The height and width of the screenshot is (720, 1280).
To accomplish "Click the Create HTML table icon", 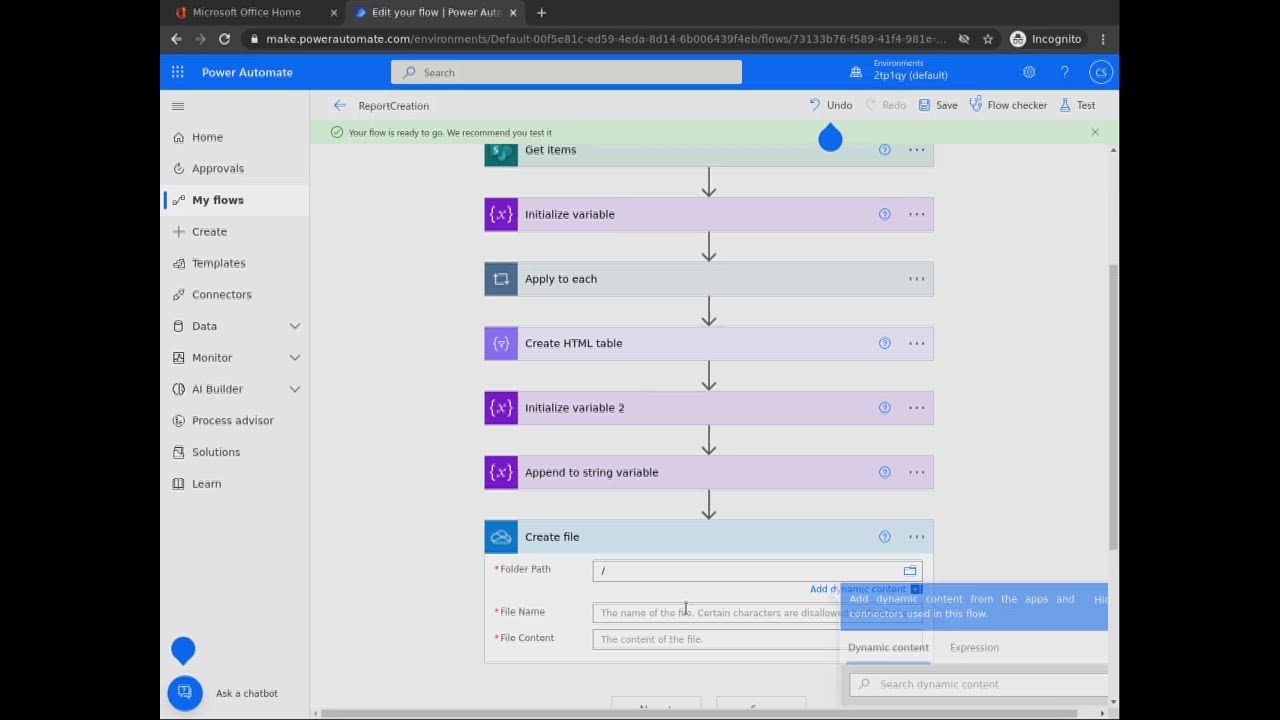I will coord(501,343).
